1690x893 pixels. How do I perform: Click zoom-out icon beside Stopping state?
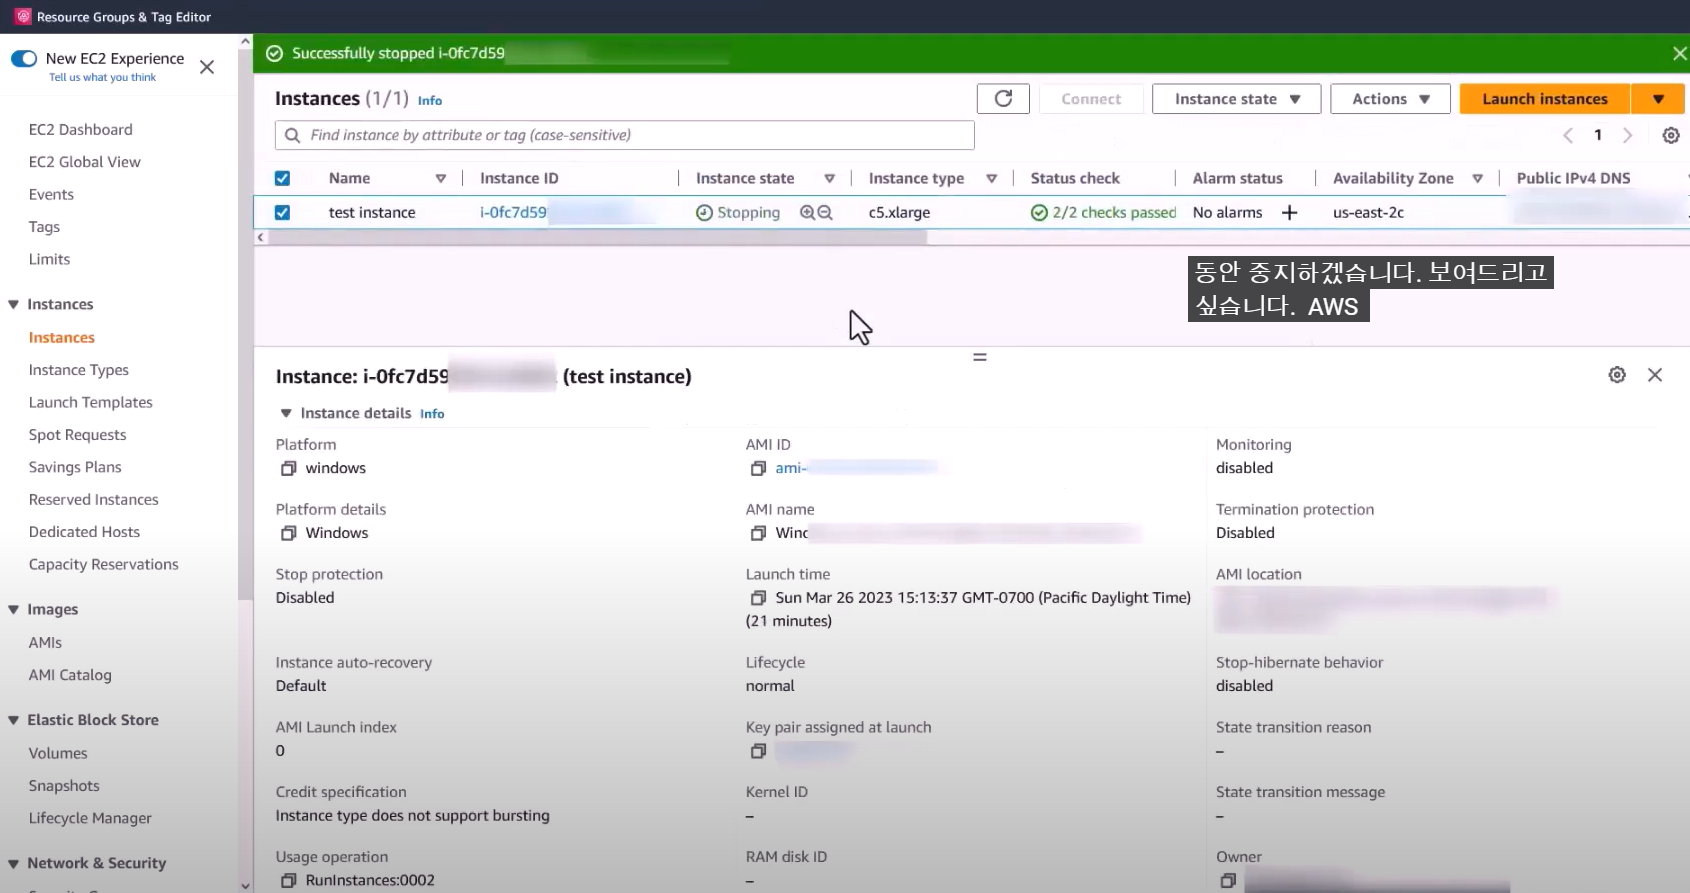[825, 212]
